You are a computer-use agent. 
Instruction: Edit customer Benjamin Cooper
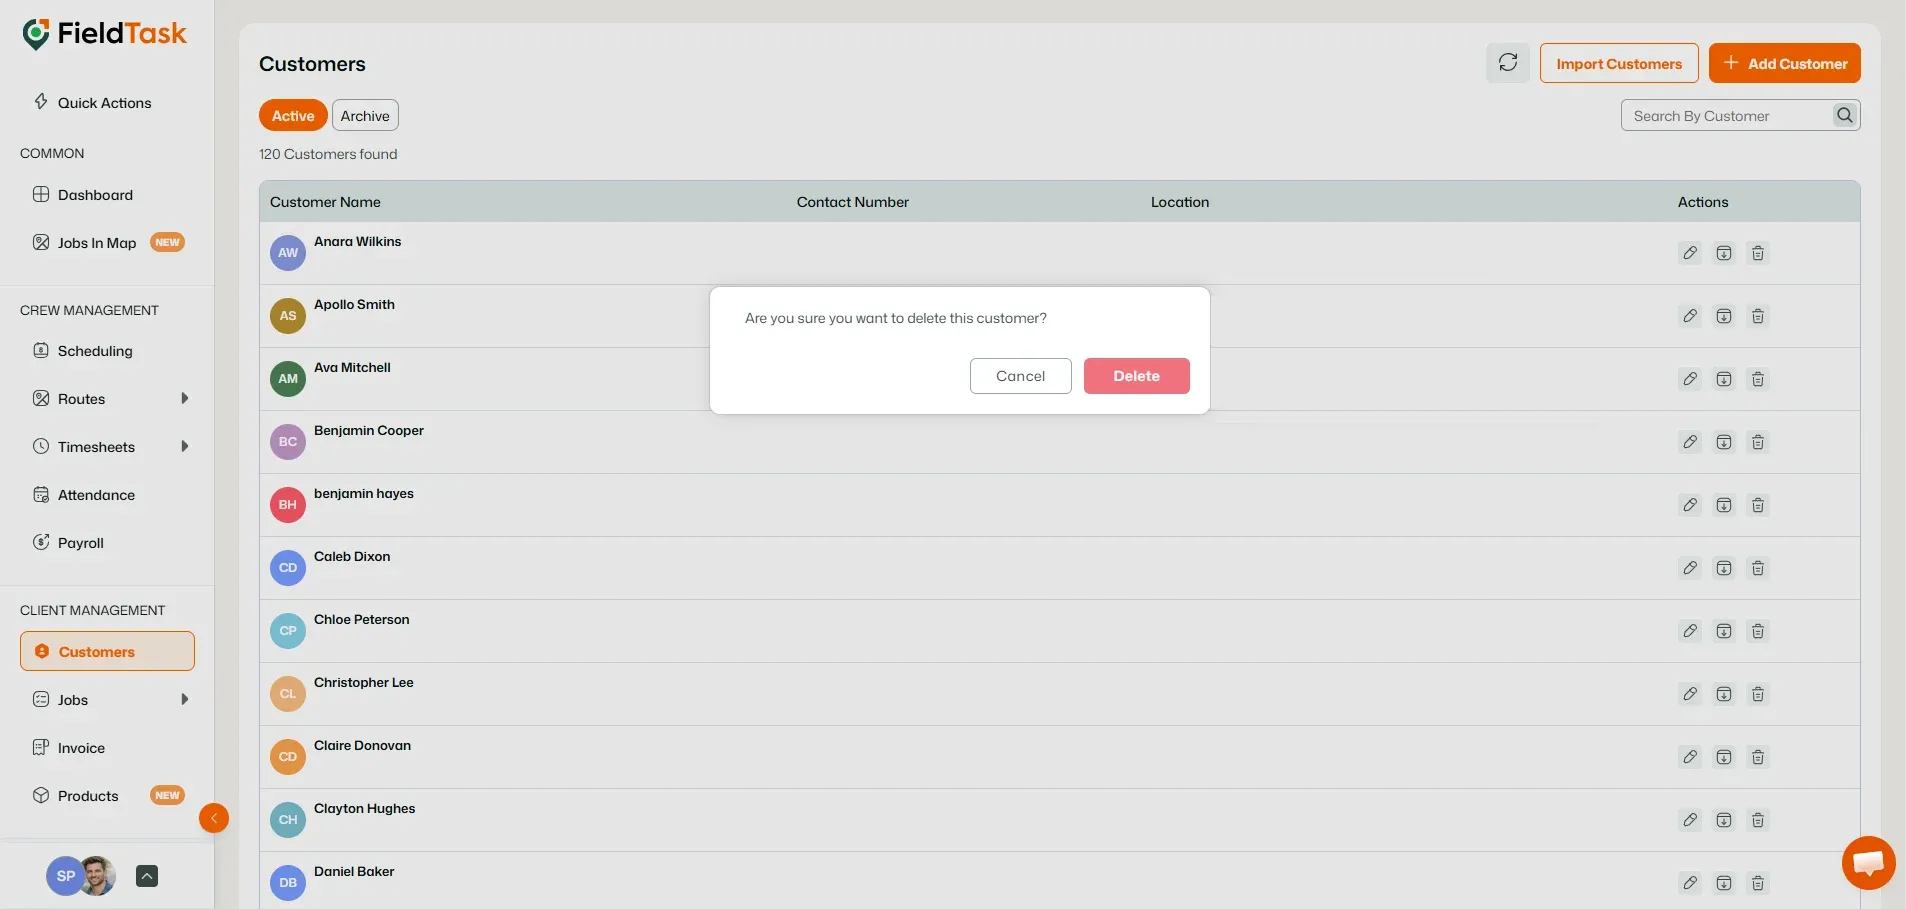pyautogui.click(x=1690, y=442)
